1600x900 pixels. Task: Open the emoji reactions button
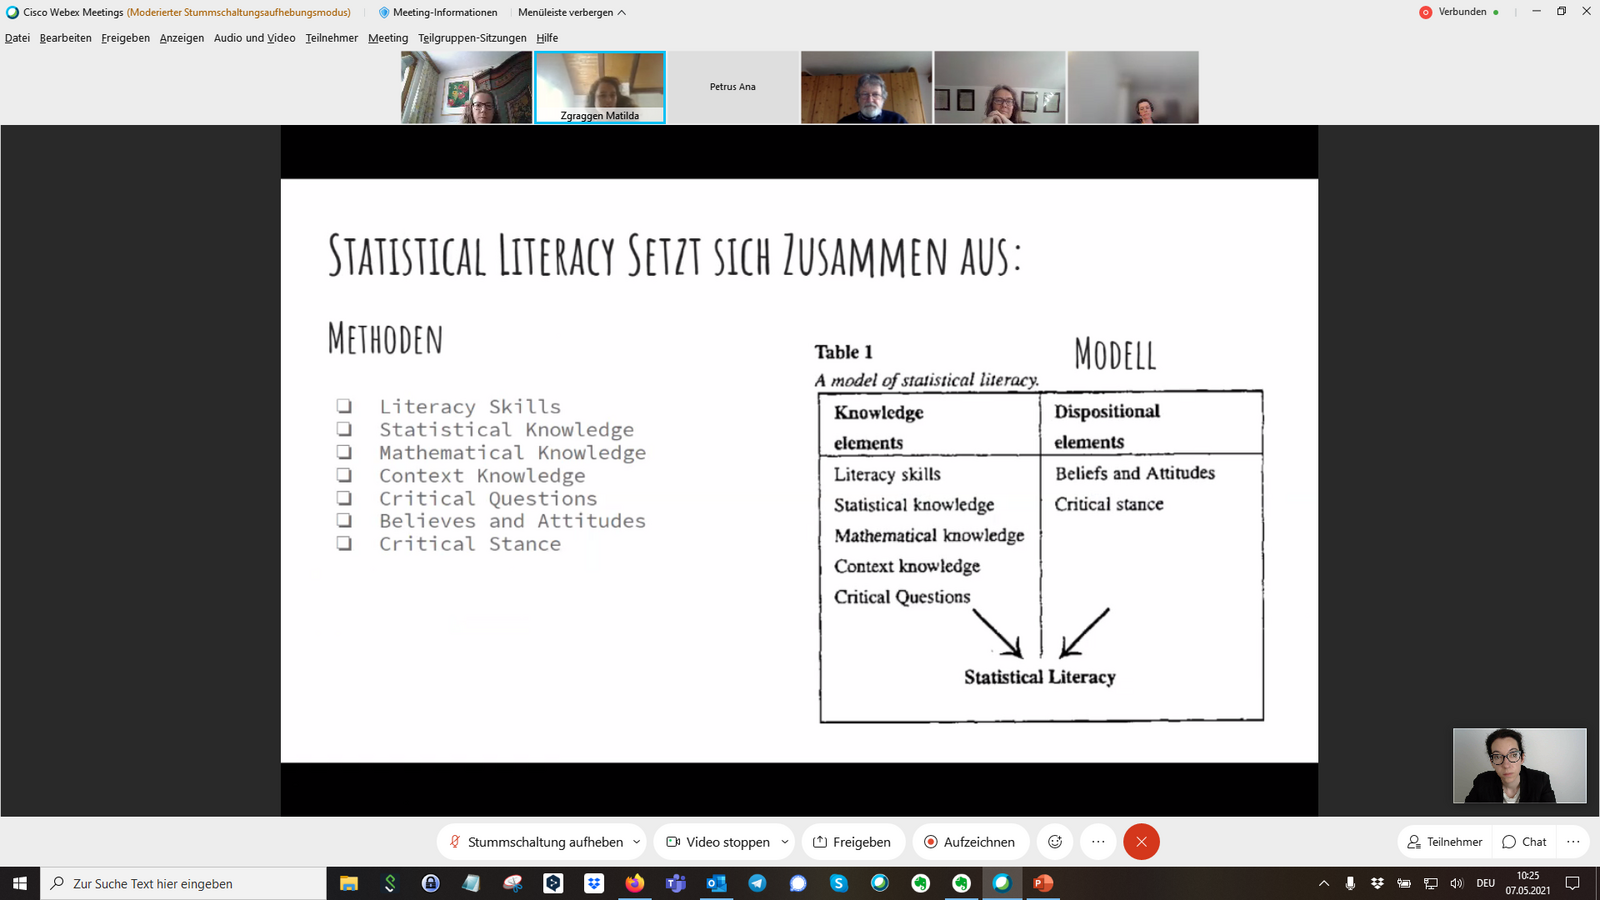tap(1054, 842)
